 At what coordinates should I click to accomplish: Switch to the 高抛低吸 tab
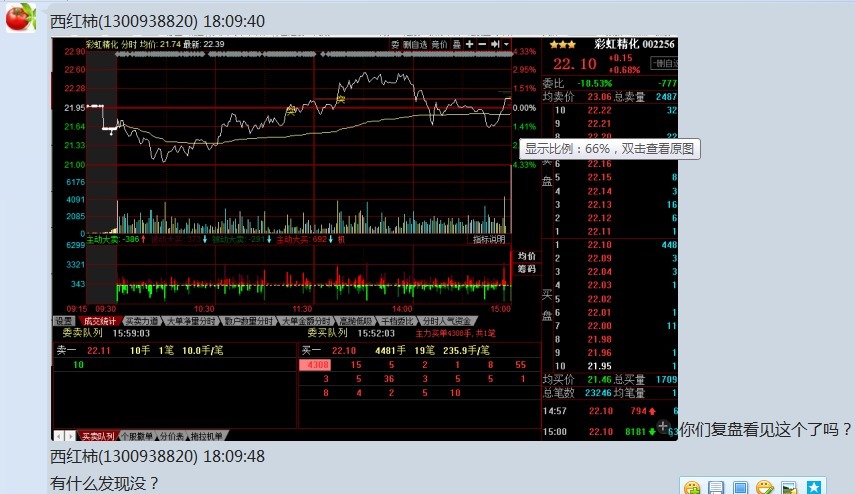coord(355,321)
